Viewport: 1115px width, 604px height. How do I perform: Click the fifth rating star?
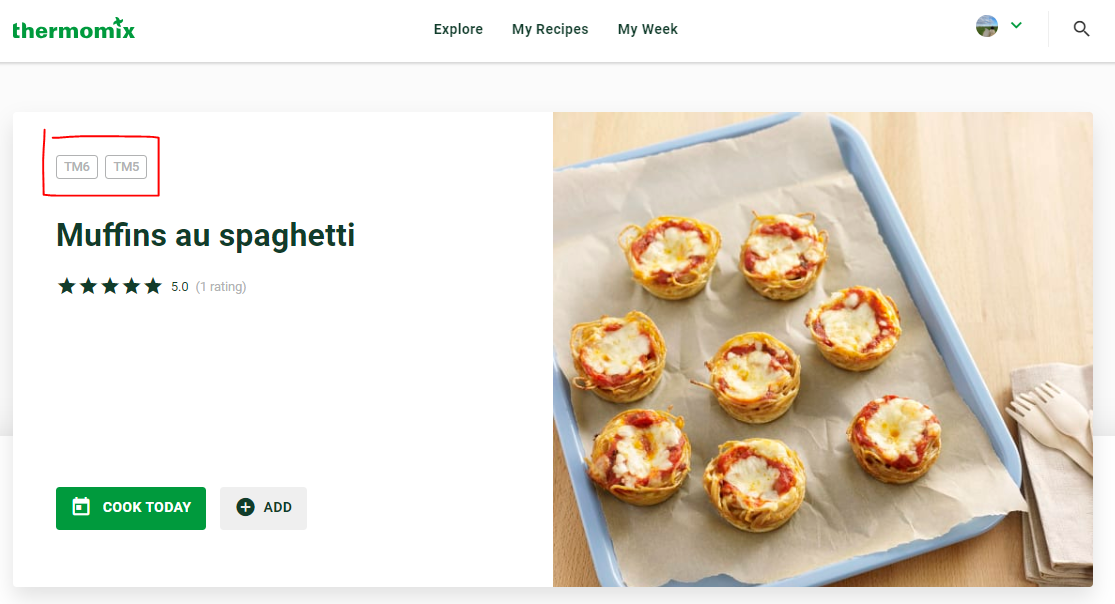(152, 287)
